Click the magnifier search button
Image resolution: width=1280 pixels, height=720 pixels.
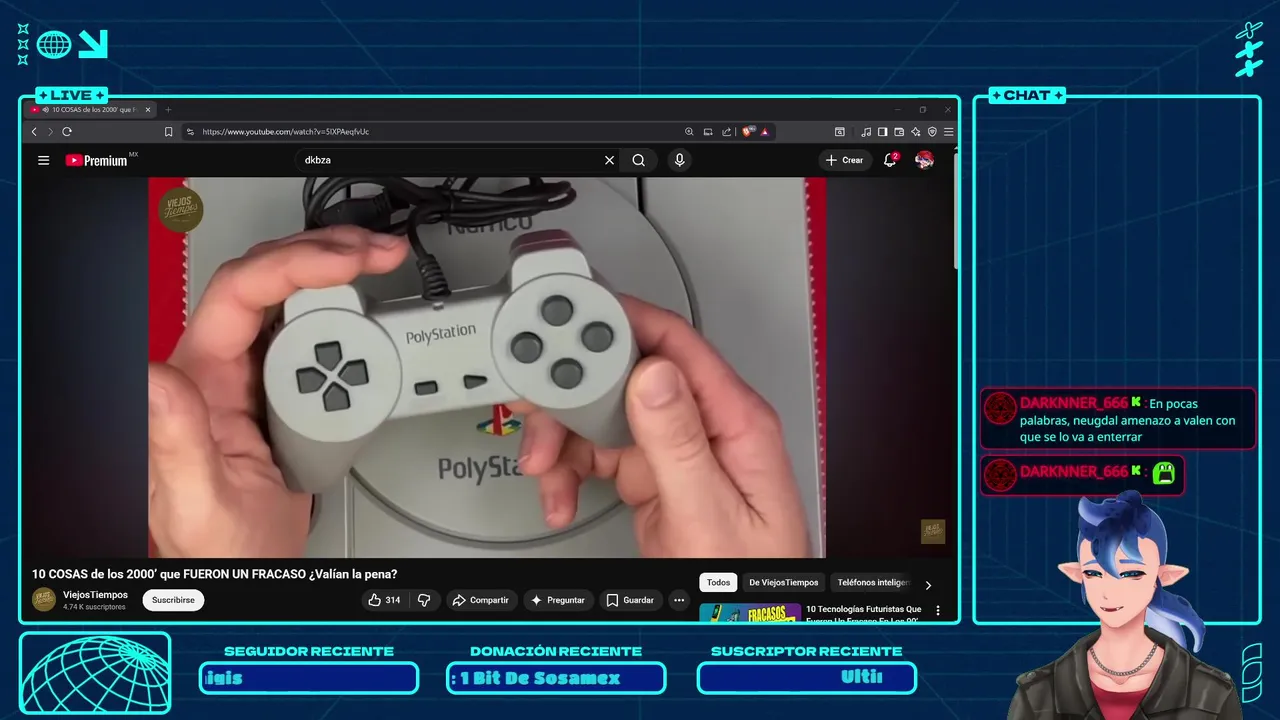point(638,160)
